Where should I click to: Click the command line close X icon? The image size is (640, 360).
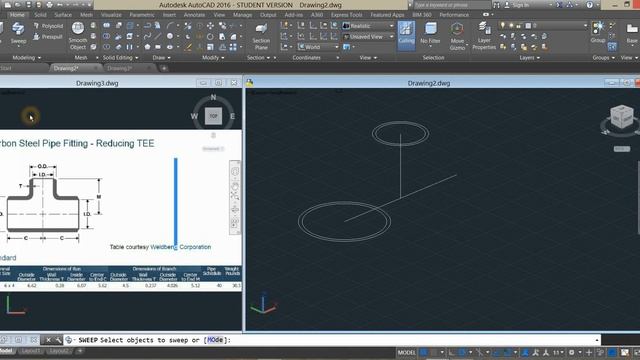coord(48,340)
